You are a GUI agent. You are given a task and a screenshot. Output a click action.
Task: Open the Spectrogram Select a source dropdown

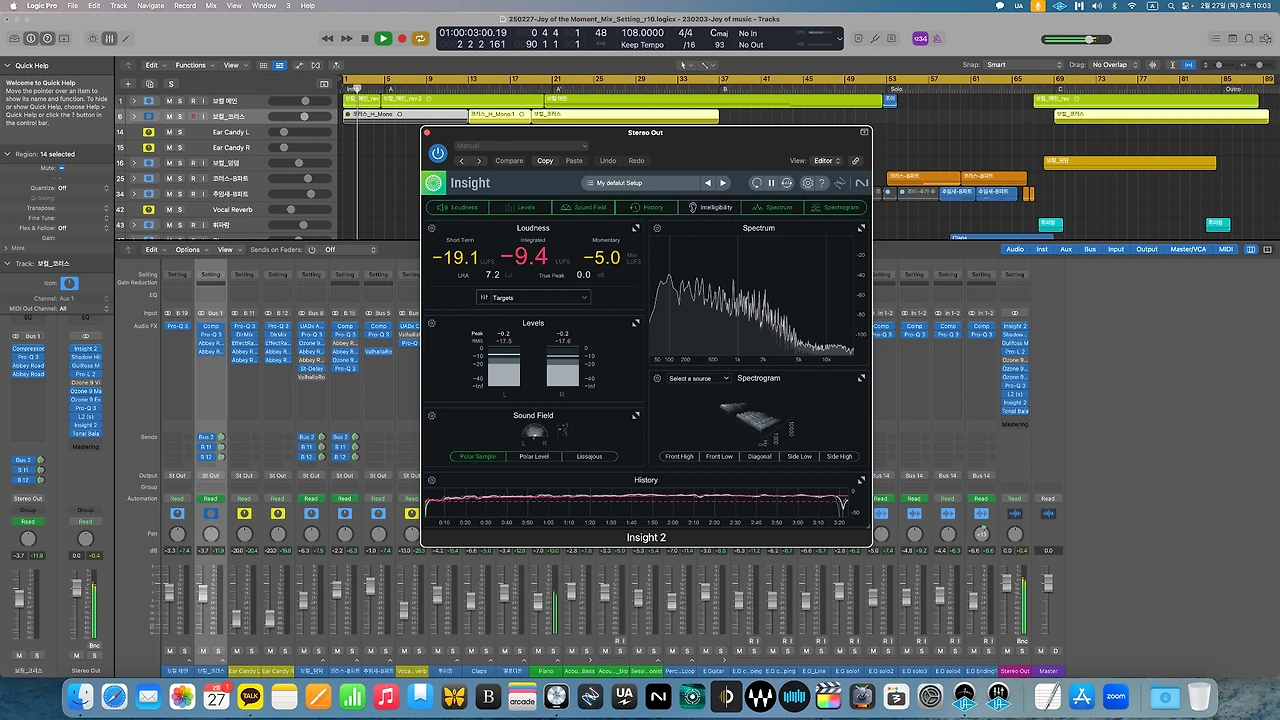pyautogui.click(x=698, y=378)
